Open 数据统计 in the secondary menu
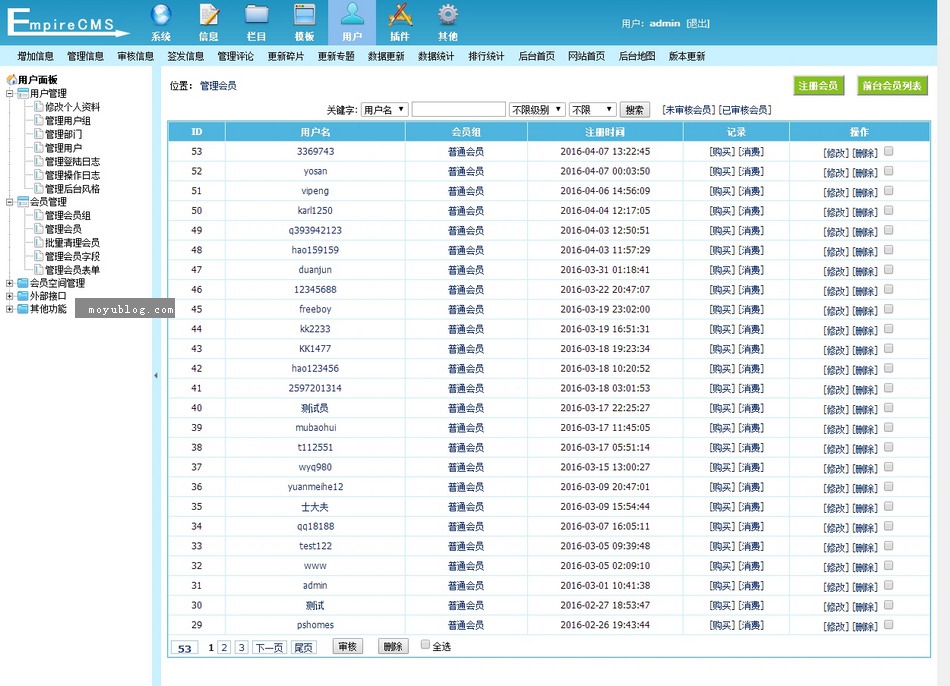Image resolution: width=950 pixels, height=686 pixels. tap(436, 57)
